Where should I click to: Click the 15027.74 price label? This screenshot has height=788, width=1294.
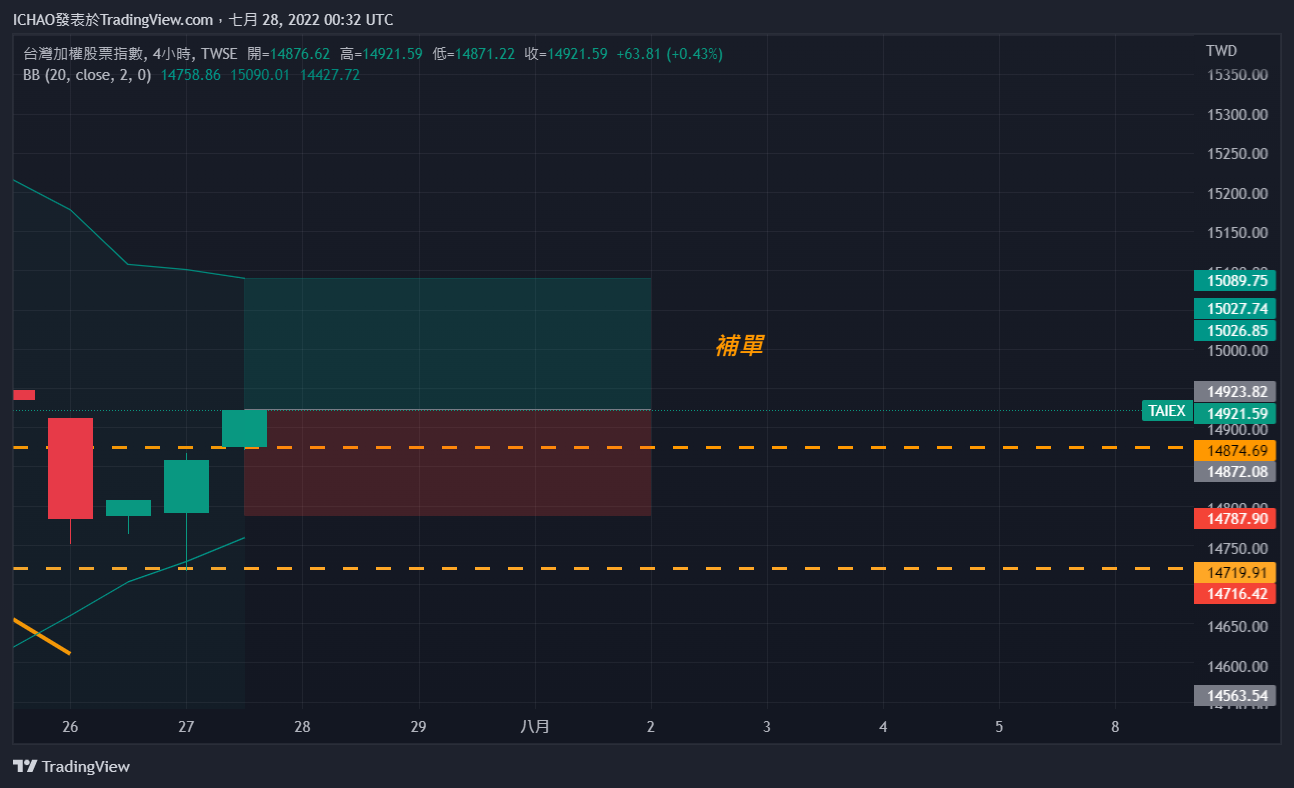pos(1235,309)
